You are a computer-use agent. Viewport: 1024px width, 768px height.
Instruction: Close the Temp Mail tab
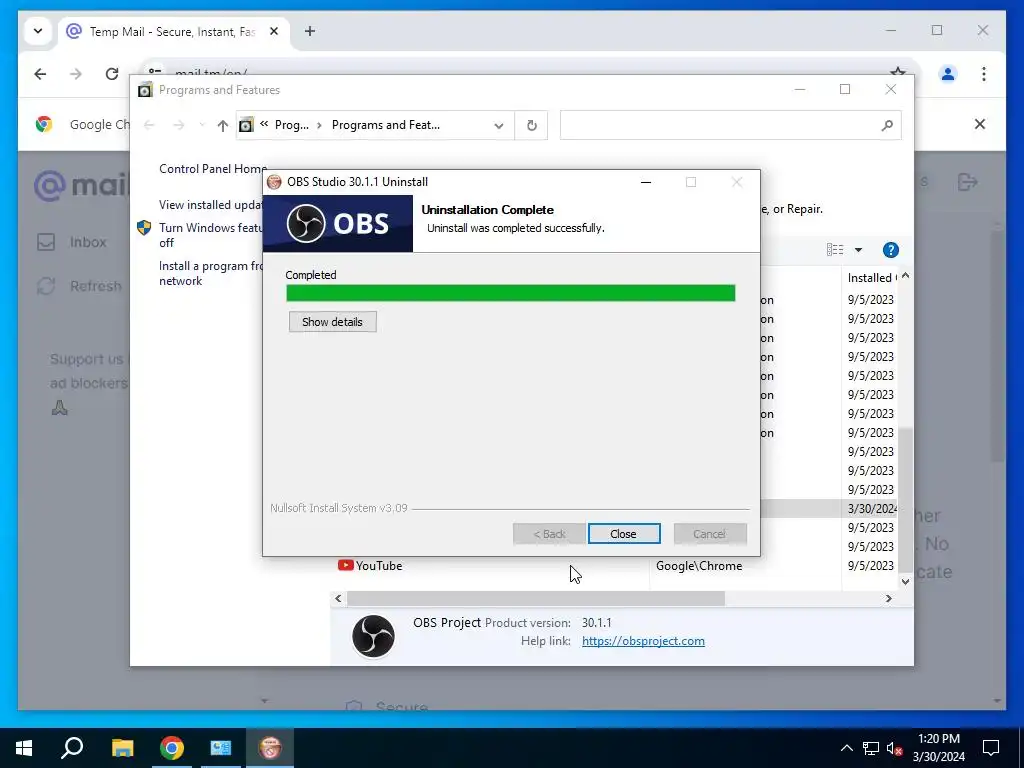coord(274,31)
